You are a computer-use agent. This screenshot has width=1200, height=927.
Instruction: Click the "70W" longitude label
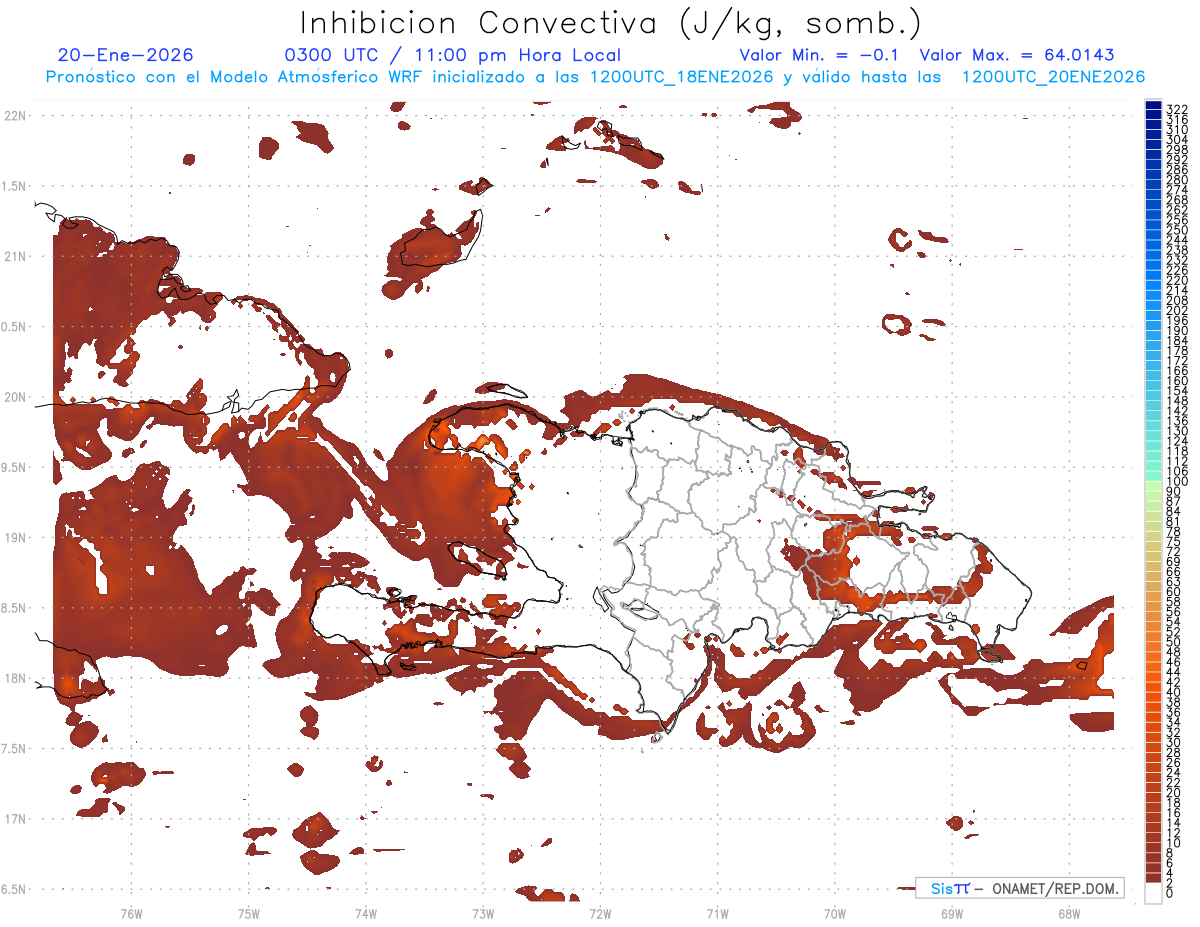click(x=834, y=912)
